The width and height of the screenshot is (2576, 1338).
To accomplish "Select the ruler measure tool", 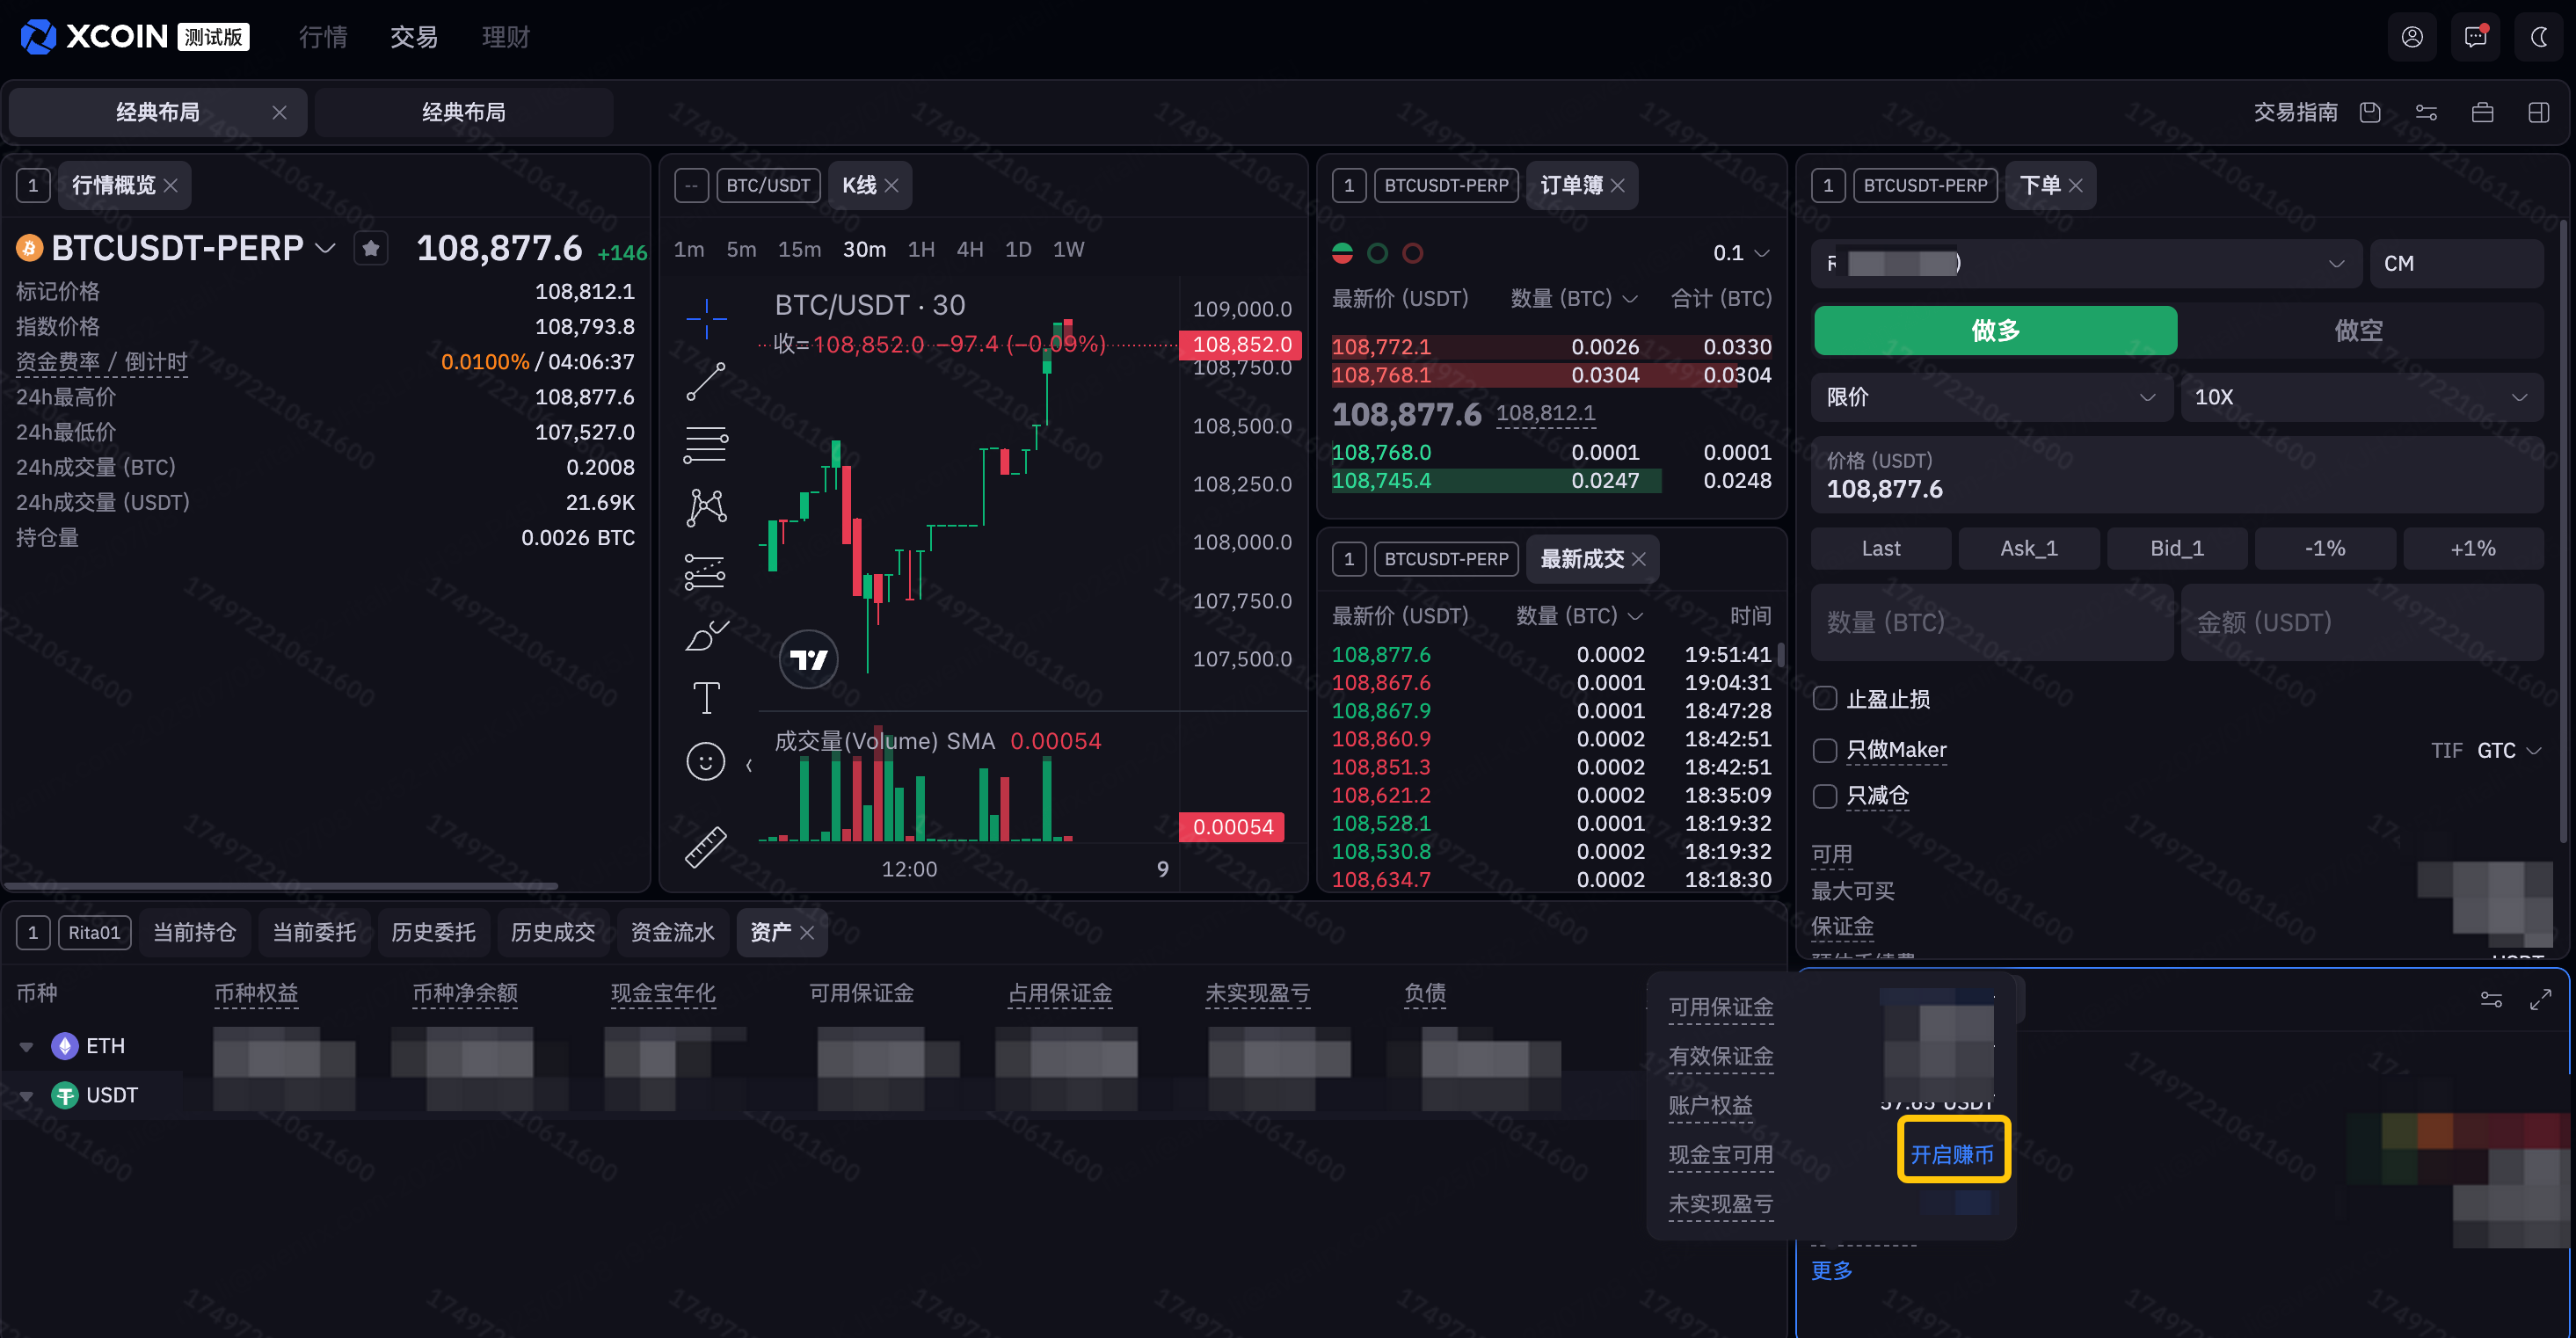I will [706, 846].
